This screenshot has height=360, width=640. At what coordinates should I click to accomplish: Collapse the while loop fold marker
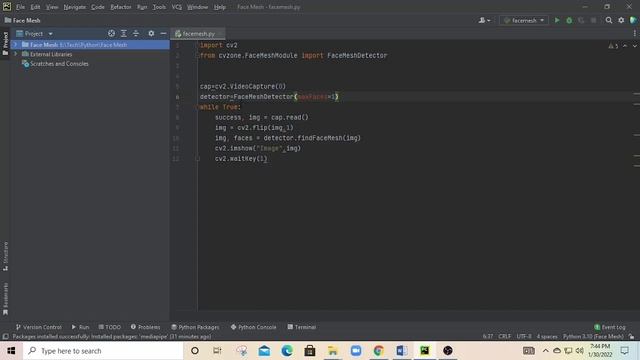pyautogui.click(x=197, y=107)
